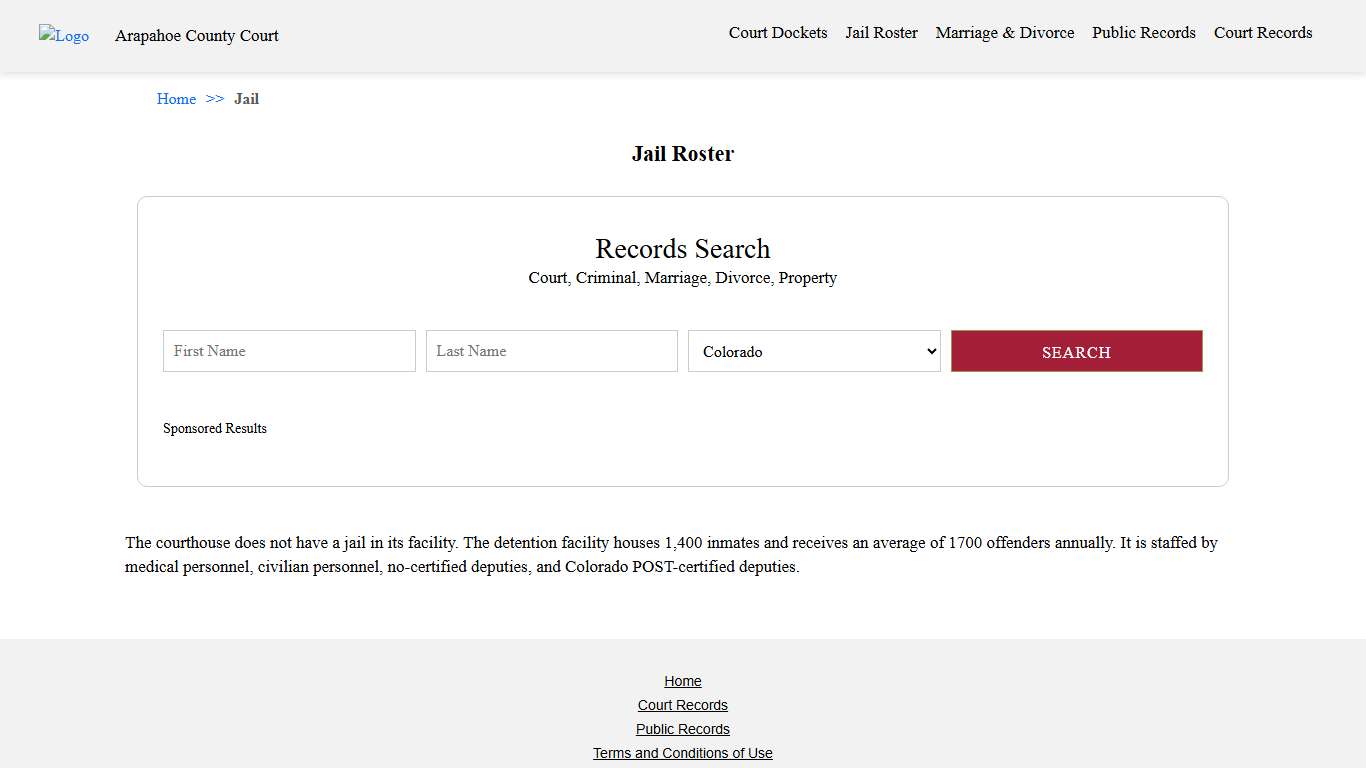
Task: Open Court Dockets from the navigation menu
Action: (778, 32)
